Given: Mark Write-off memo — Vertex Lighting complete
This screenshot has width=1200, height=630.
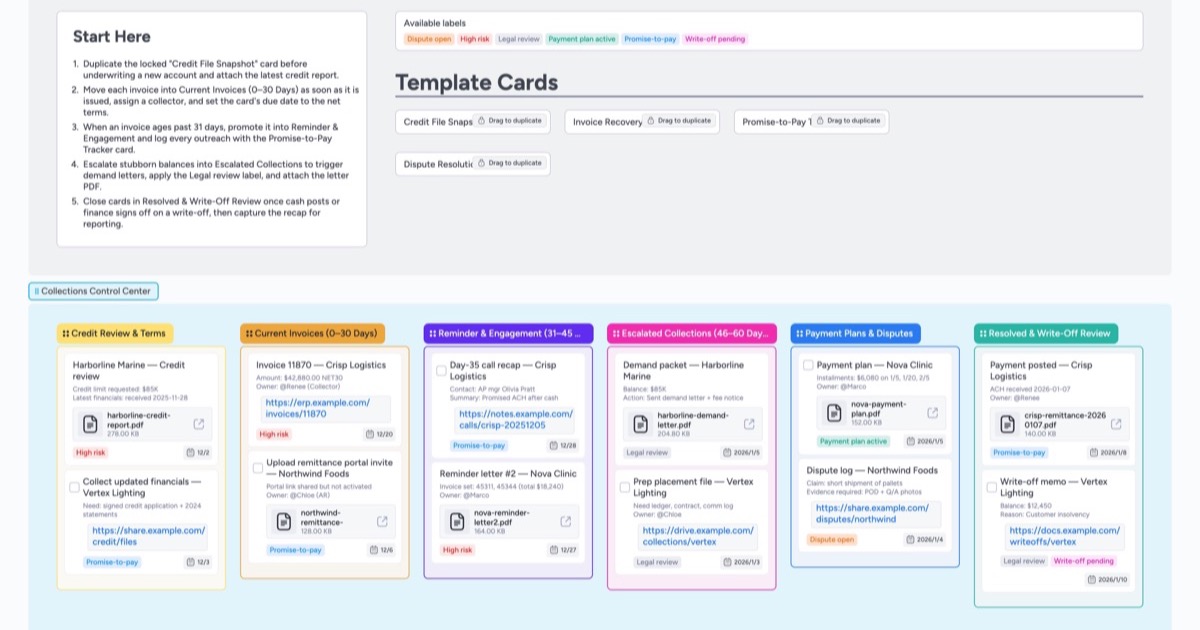Looking at the screenshot, I should point(992,487).
